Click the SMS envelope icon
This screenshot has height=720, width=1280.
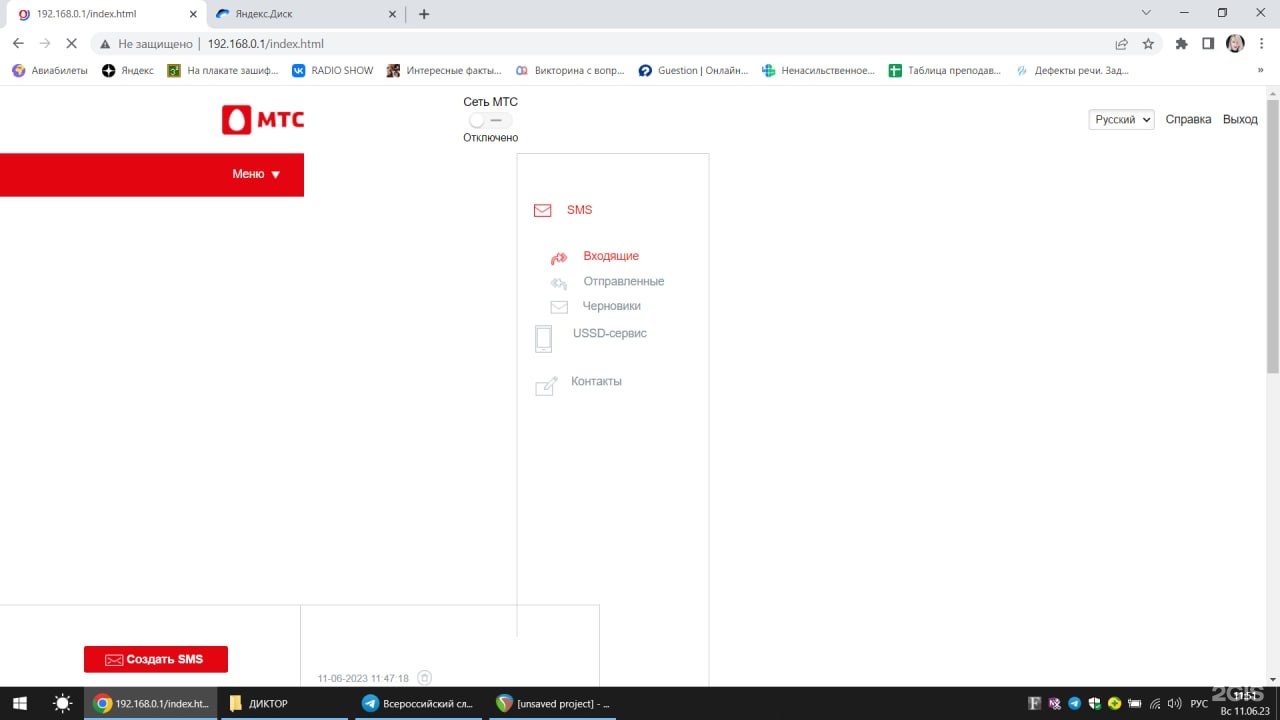click(x=542, y=211)
